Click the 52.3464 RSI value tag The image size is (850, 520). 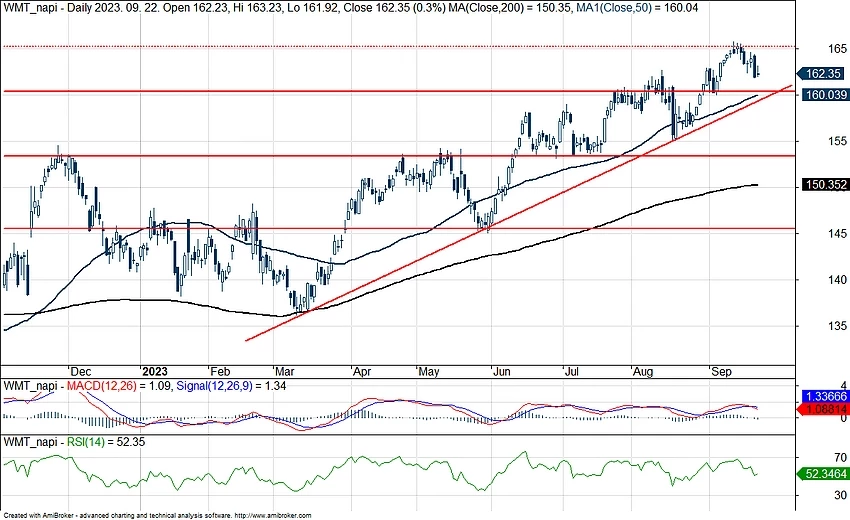822,474
